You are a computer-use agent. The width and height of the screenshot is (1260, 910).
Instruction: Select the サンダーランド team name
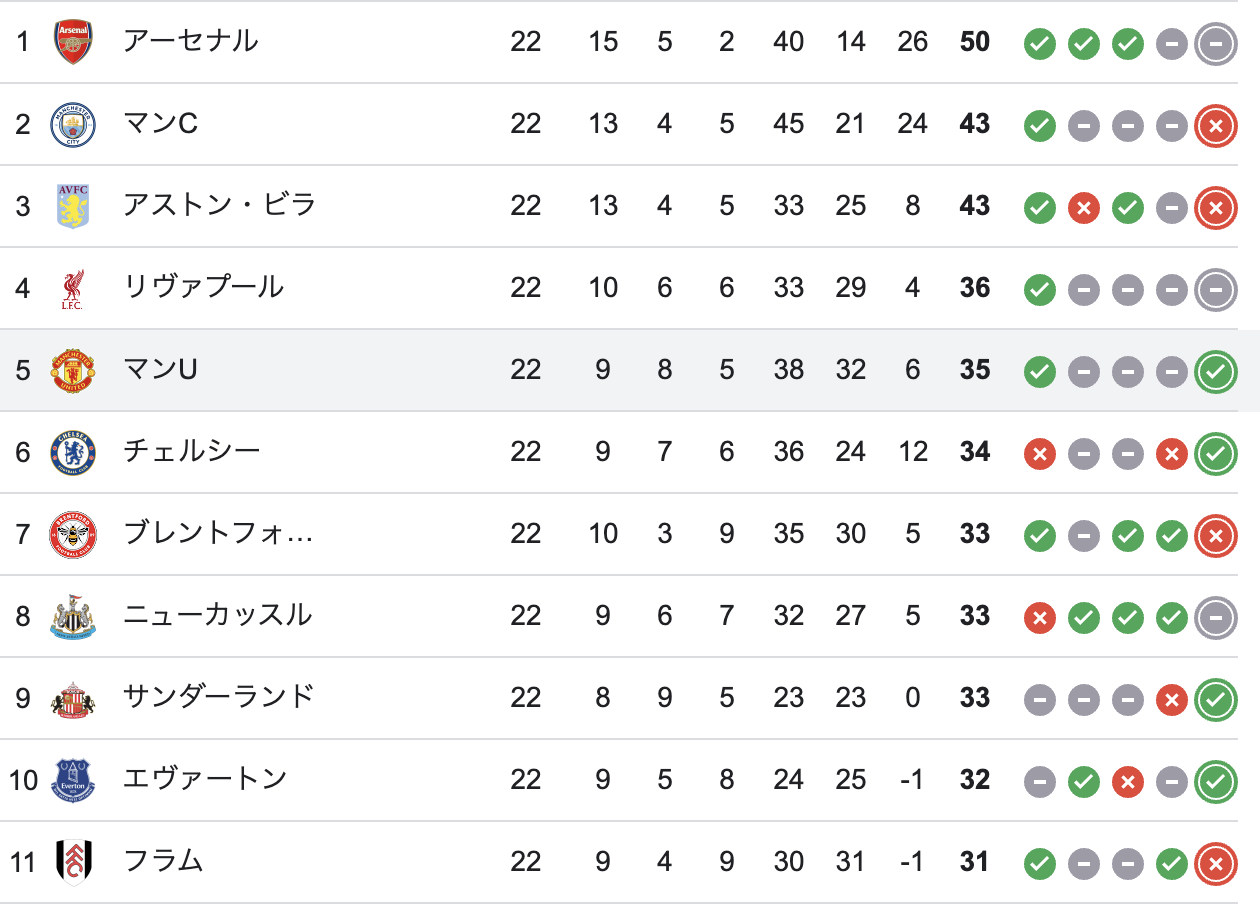coord(219,697)
